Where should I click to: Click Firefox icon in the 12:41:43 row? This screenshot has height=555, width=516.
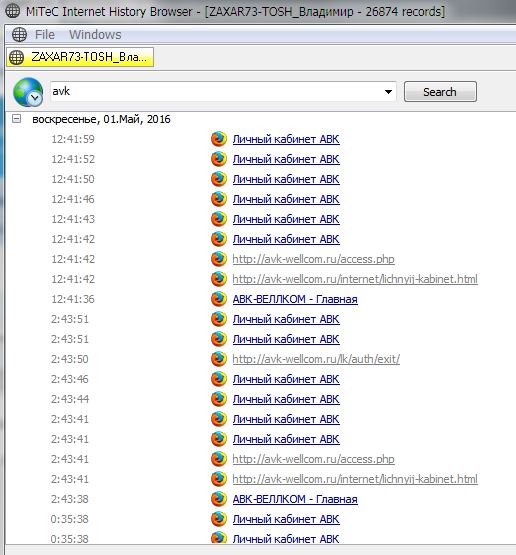point(219,219)
